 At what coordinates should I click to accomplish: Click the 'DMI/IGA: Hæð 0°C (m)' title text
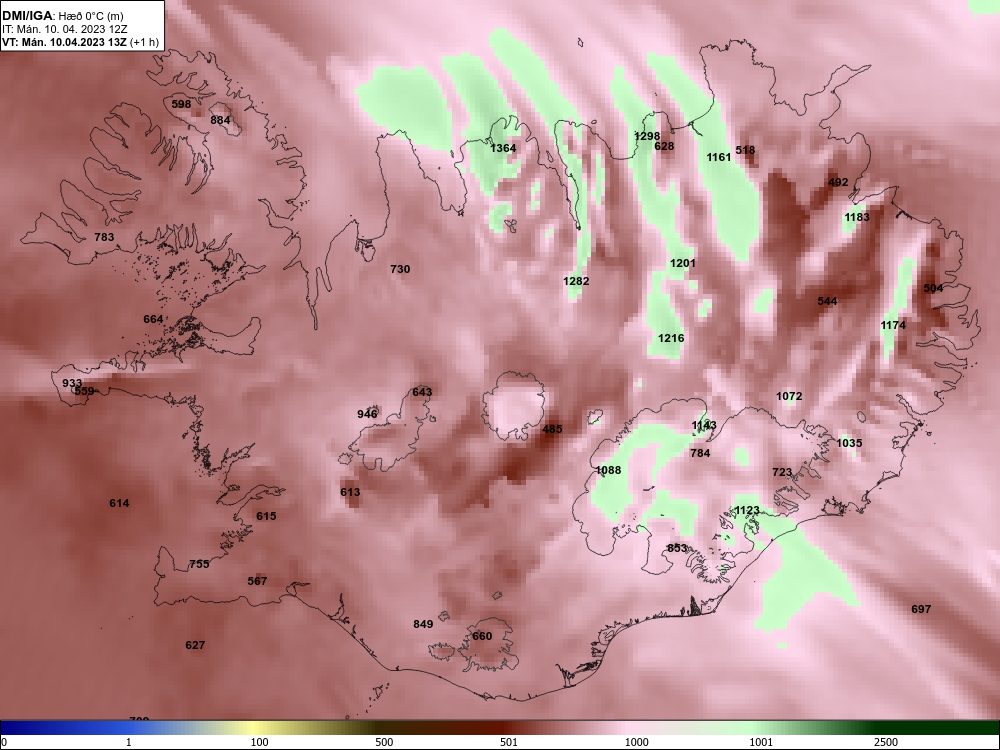(62, 16)
